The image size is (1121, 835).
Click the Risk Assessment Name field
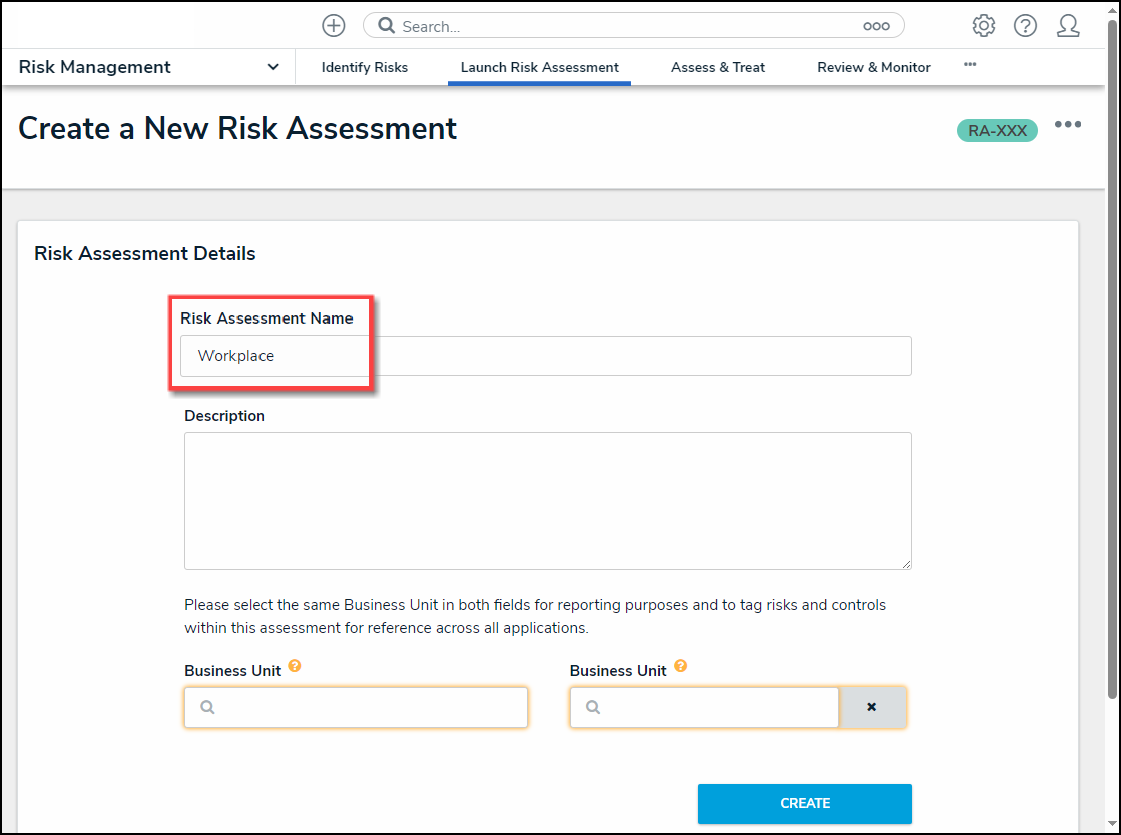(x=545, y=356)
